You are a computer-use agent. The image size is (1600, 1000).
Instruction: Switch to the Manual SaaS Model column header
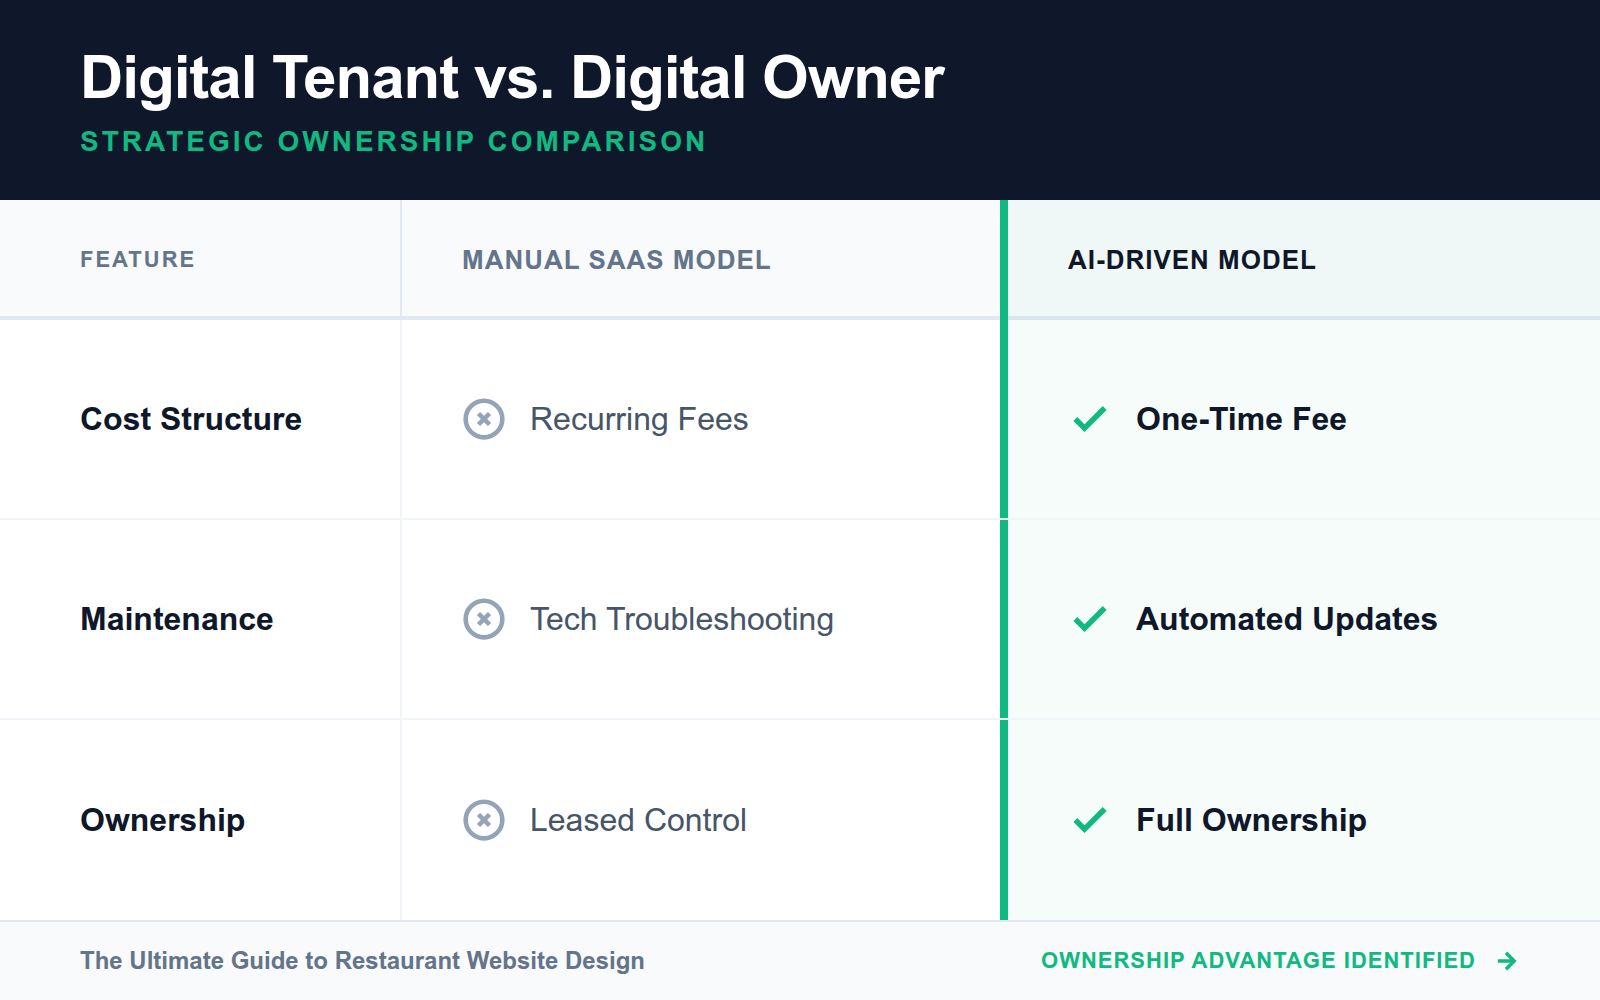click(615, 260)
